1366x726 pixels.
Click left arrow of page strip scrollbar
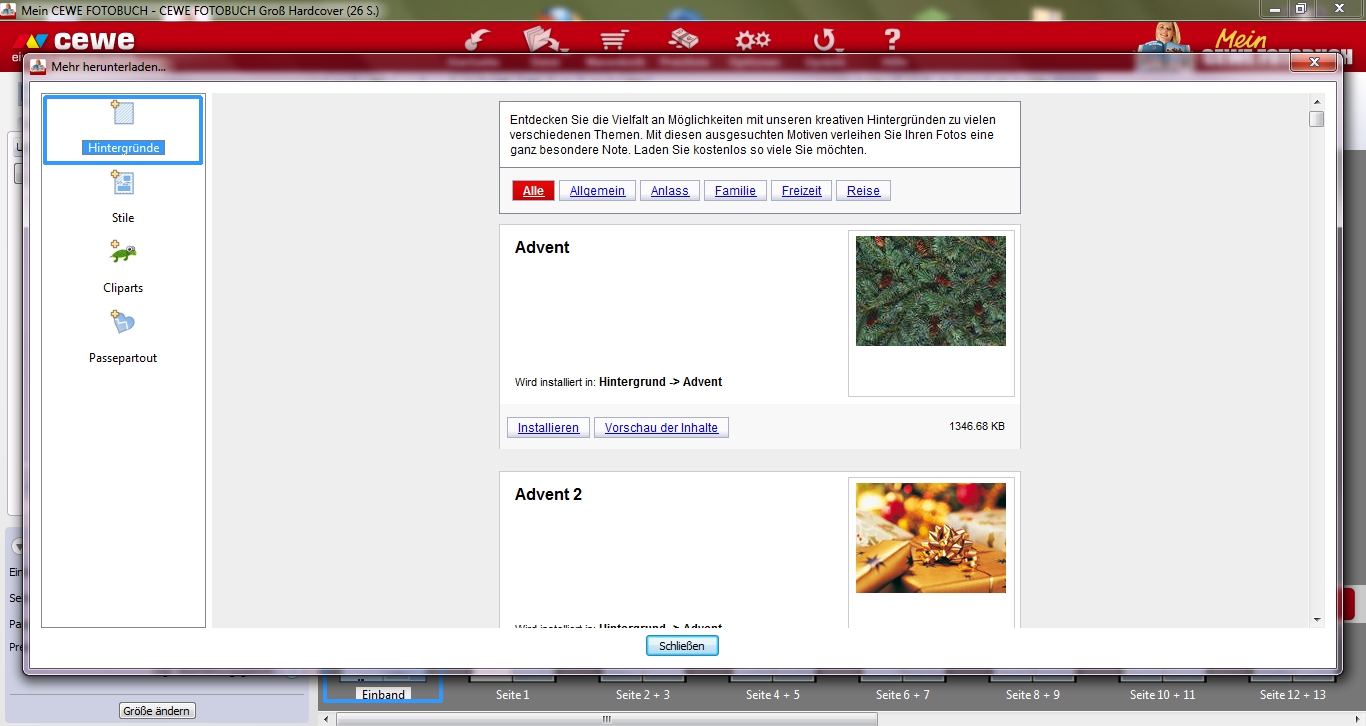tap(326, 719)
